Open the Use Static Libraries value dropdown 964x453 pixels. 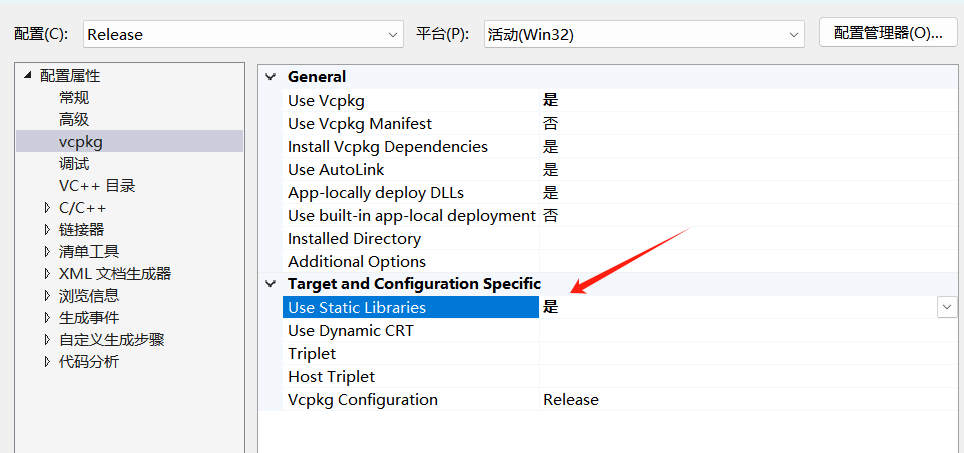point(947,308)
